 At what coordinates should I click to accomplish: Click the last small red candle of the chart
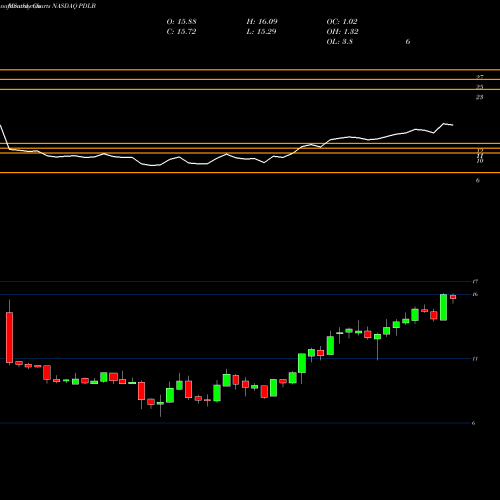pos(453,297)
